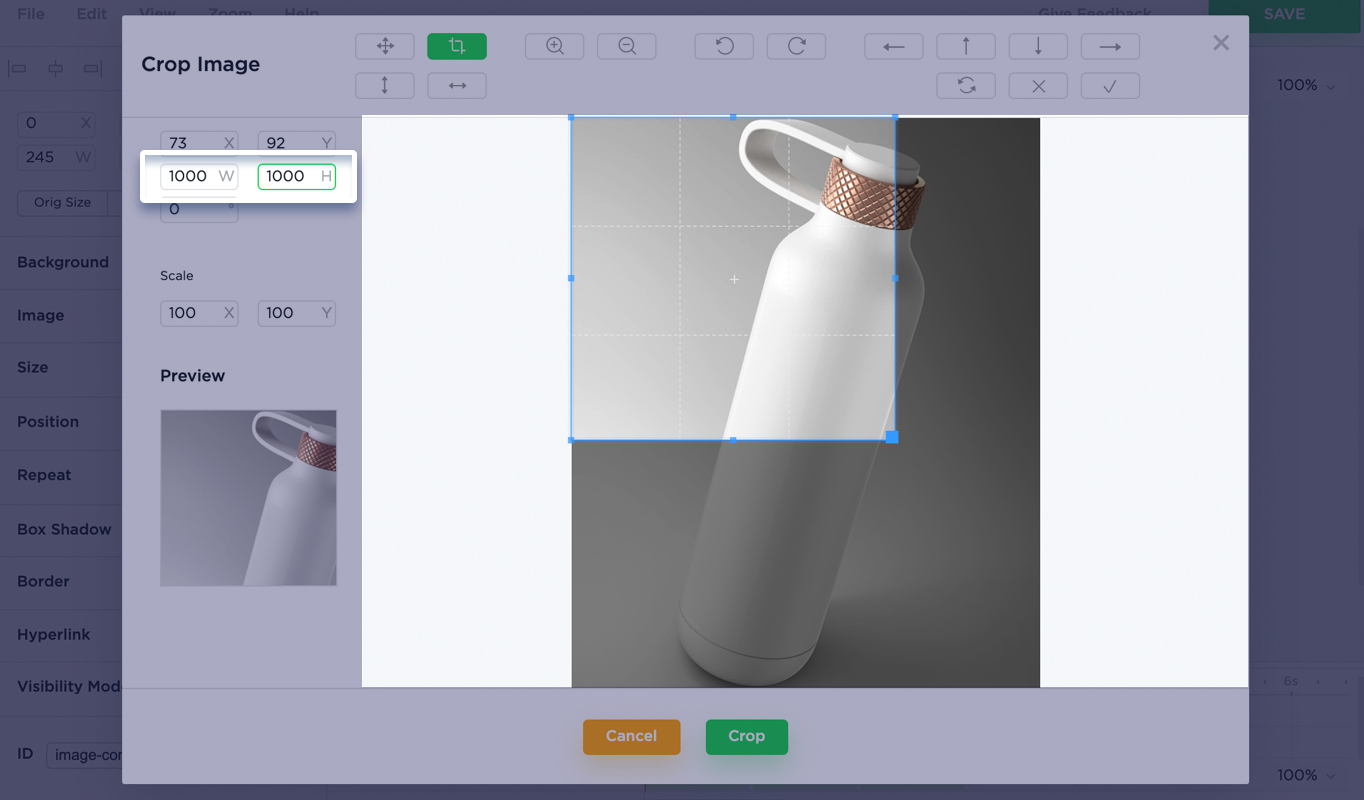Click the crop width W input field
The width and height of the screenshot is (1364, 800).
click(190, 177)
